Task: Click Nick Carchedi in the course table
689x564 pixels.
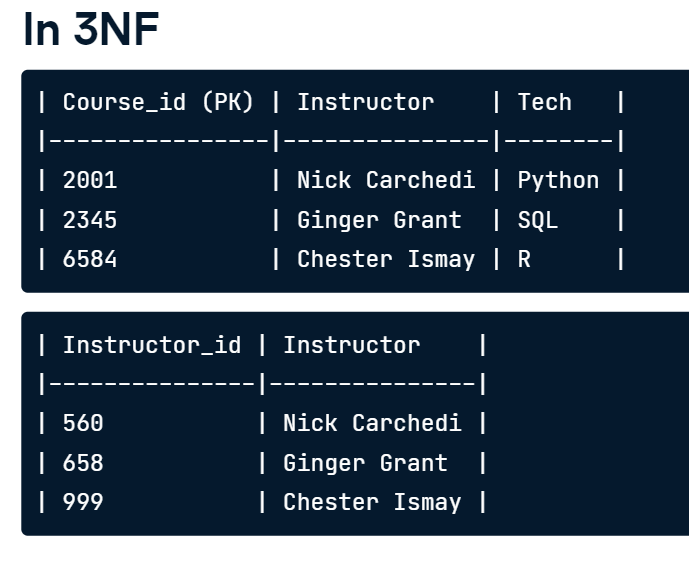Action: click(x=385, y=180)
